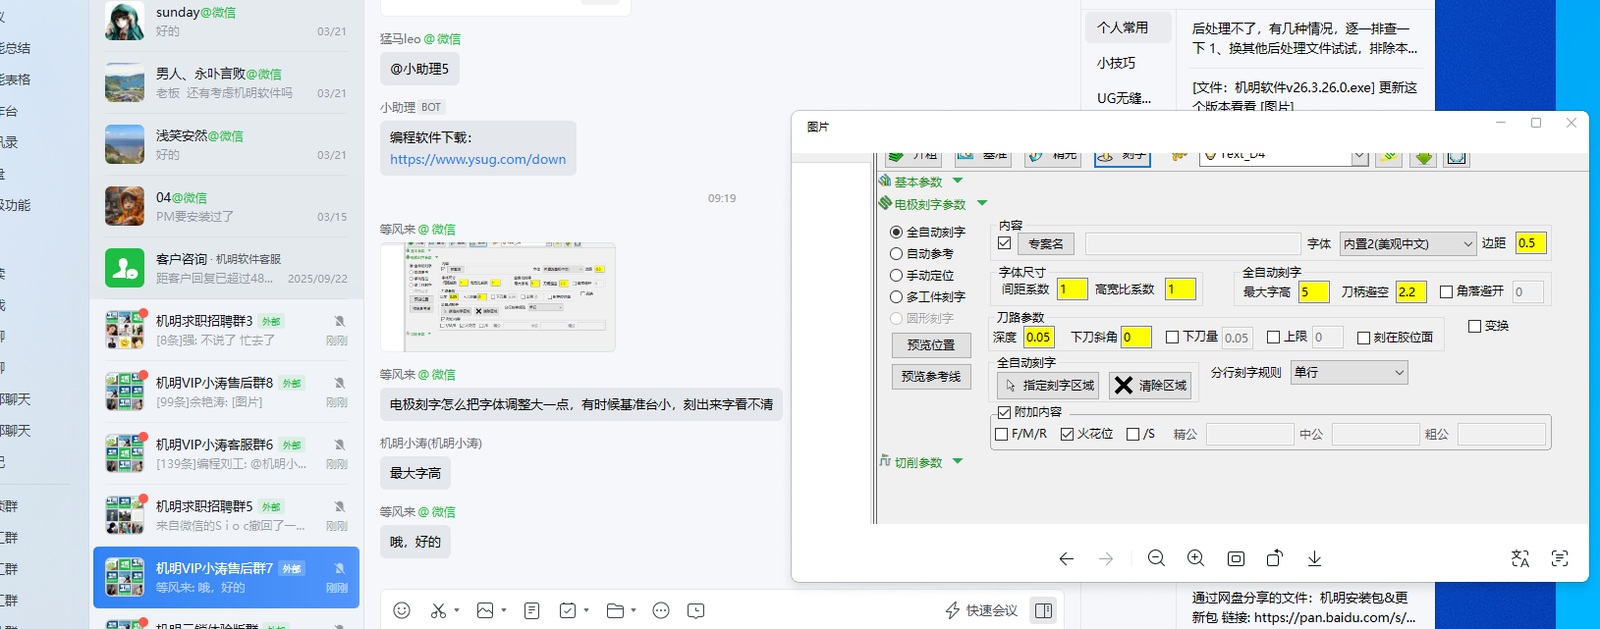Click the translate icon in image viewer

[1521, 558]
